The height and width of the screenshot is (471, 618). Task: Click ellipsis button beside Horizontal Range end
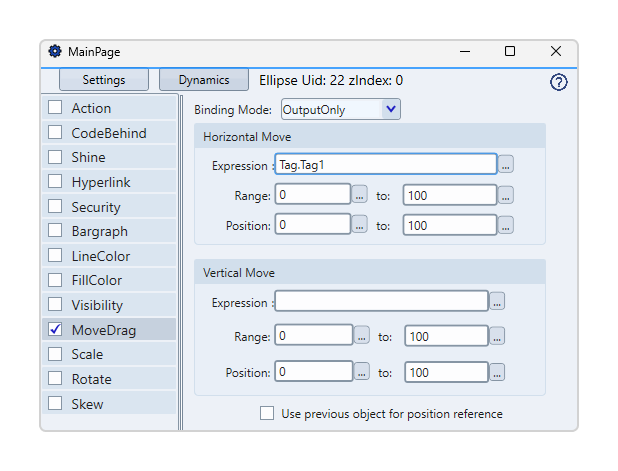(x=506, y=195)
